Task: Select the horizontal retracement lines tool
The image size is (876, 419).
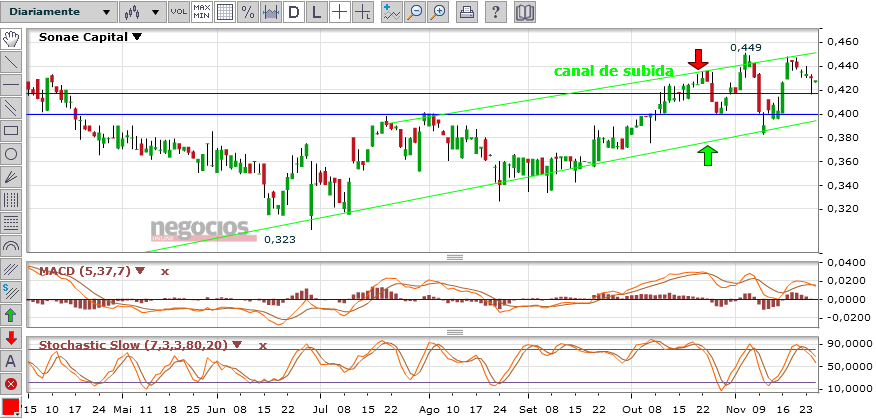Action: 11,223
